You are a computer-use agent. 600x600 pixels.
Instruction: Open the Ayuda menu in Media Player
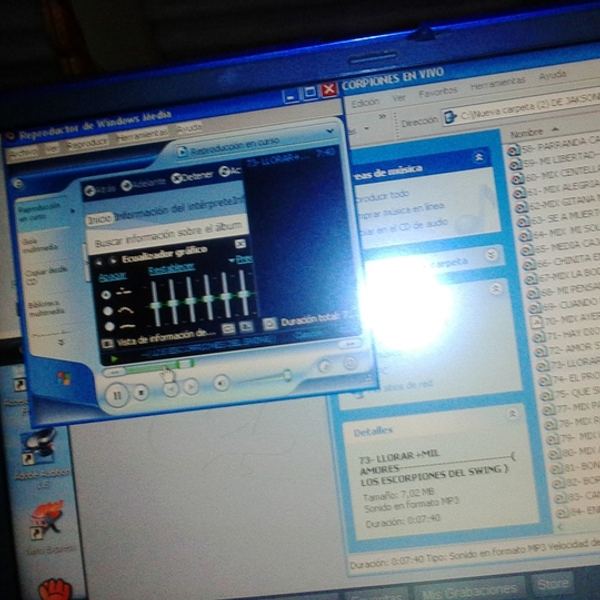pos(189,128)
